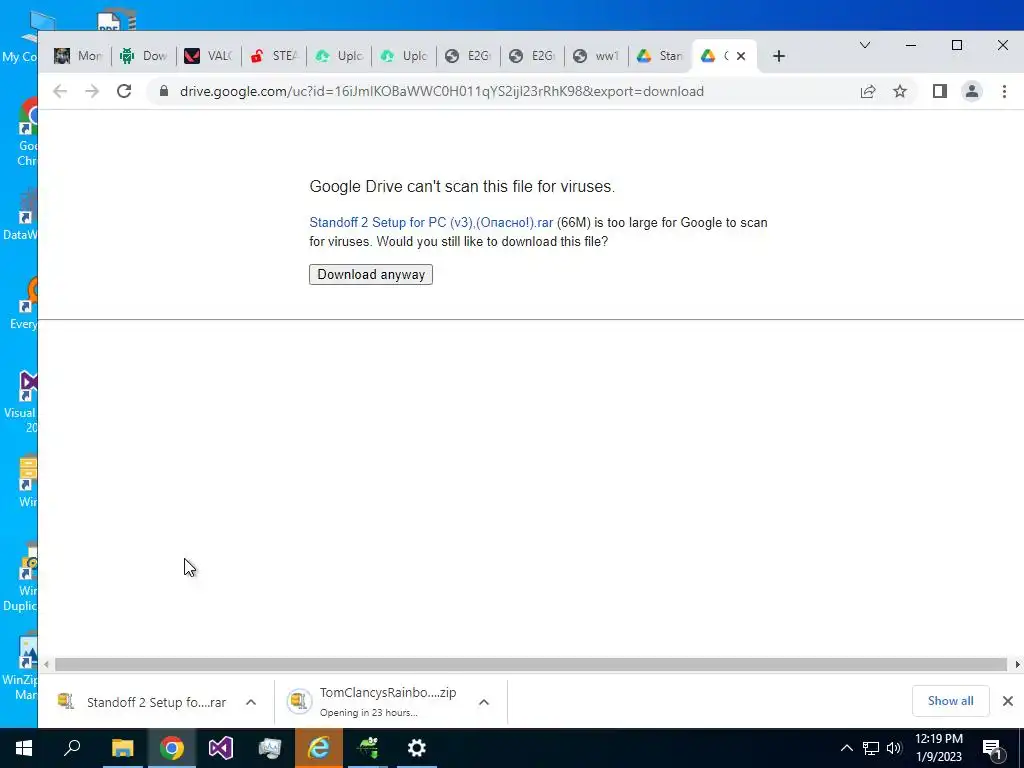The image size is (1024, 768).
Task: Open Settings gear in taskbar
Action: (x=417, y=748)
